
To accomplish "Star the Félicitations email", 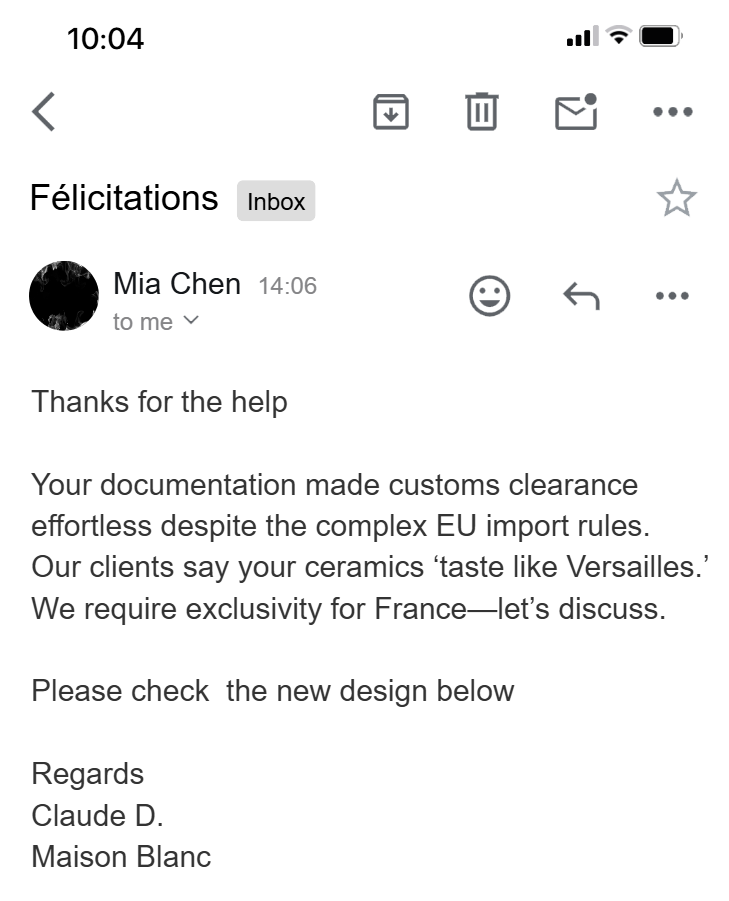I will click(677, 198).
